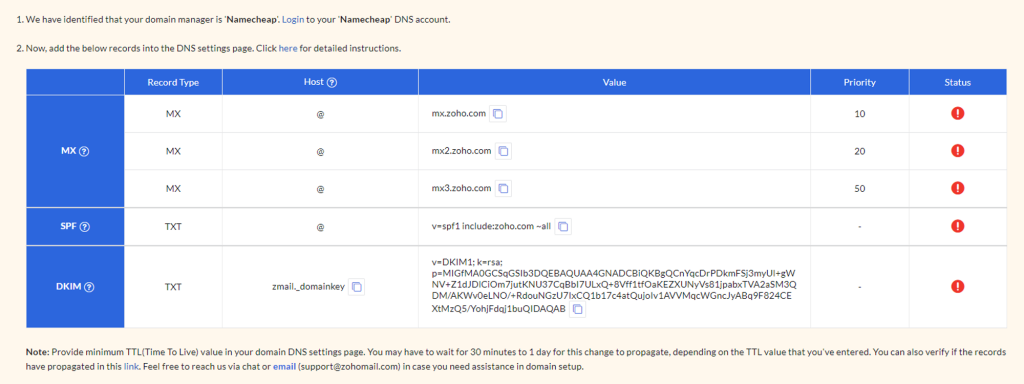Copy the DKIM key value

click(x=578, y=310)
